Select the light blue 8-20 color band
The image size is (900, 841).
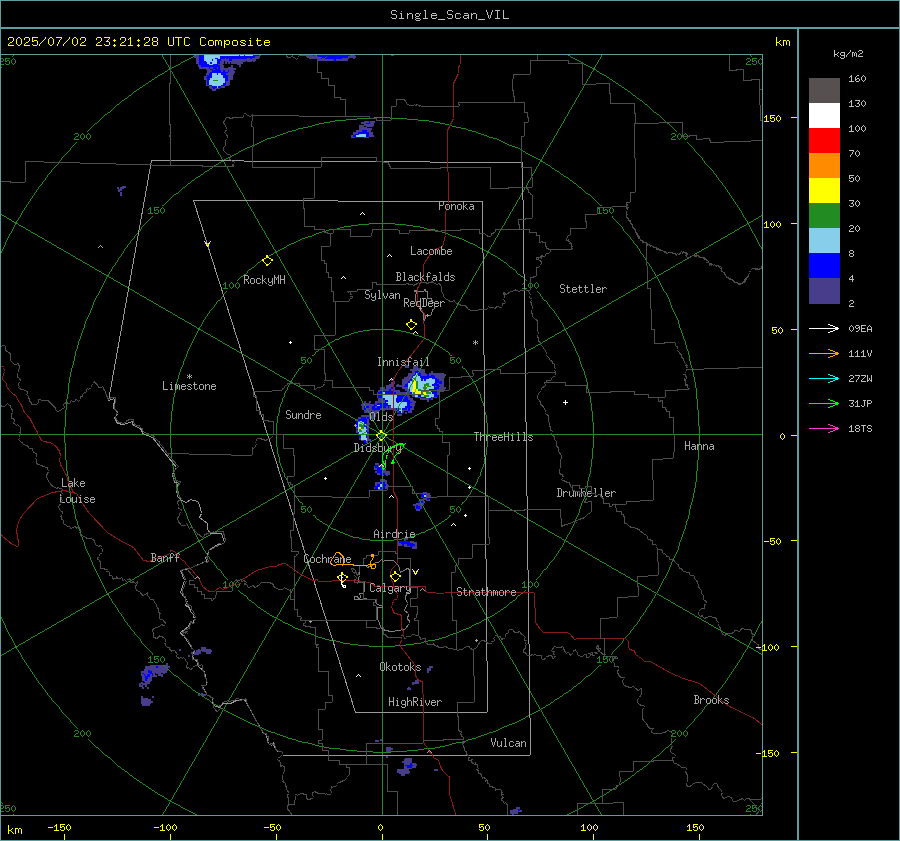tap(824, 240)
